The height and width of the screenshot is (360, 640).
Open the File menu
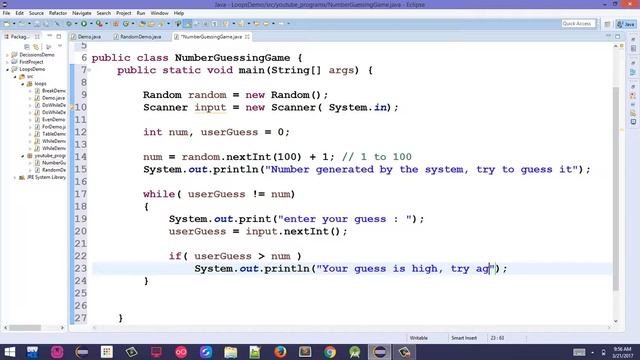(x=6, y=13)
